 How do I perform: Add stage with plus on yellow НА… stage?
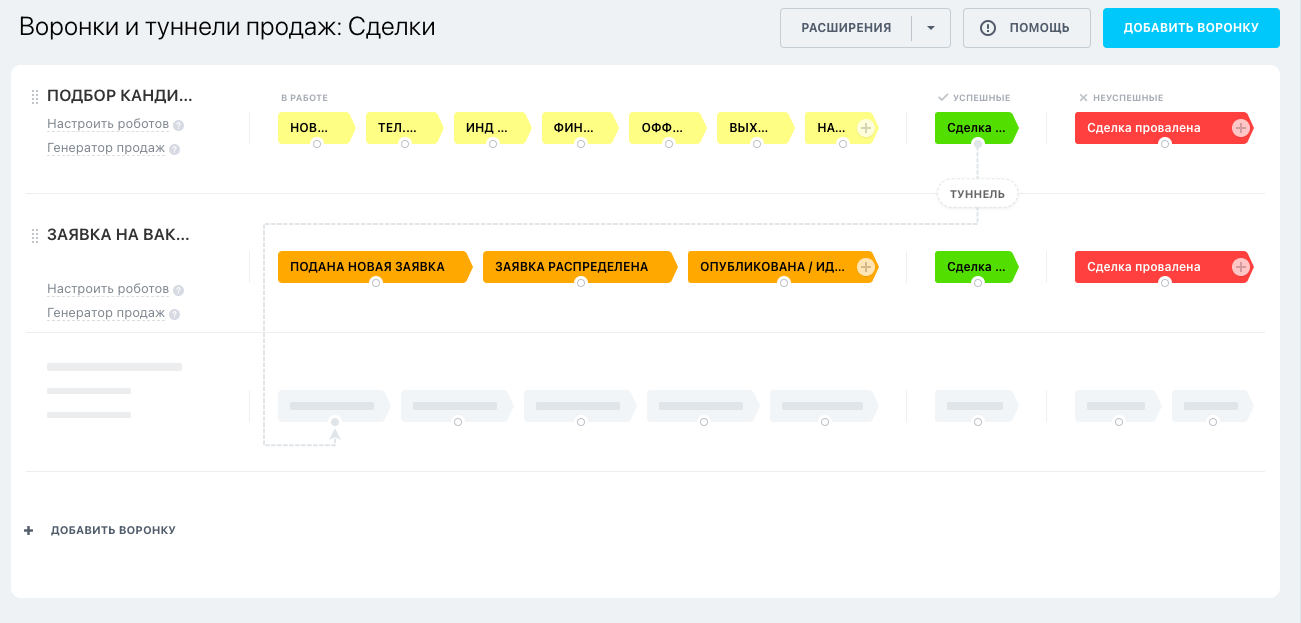[x=866, y=128]
